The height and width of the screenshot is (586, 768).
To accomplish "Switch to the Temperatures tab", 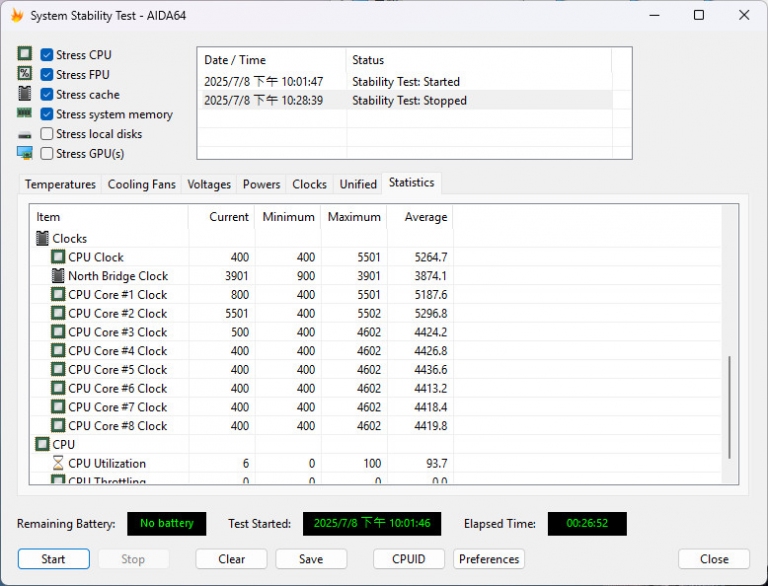I will [x=60, y=184].
